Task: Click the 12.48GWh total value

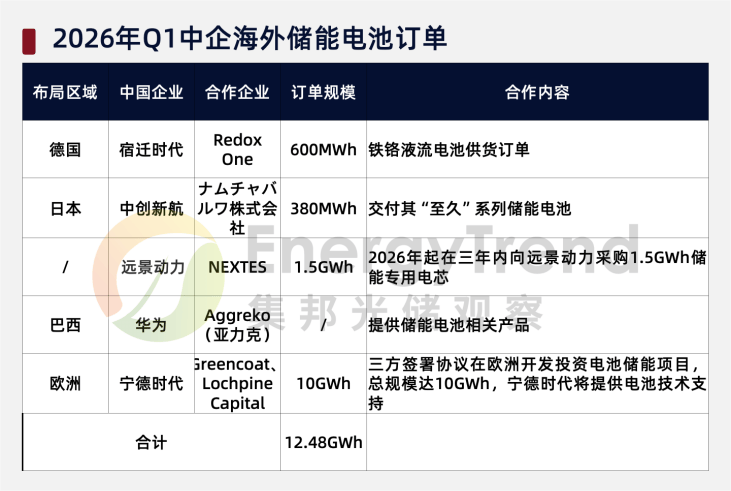Action: pos(324,443)
